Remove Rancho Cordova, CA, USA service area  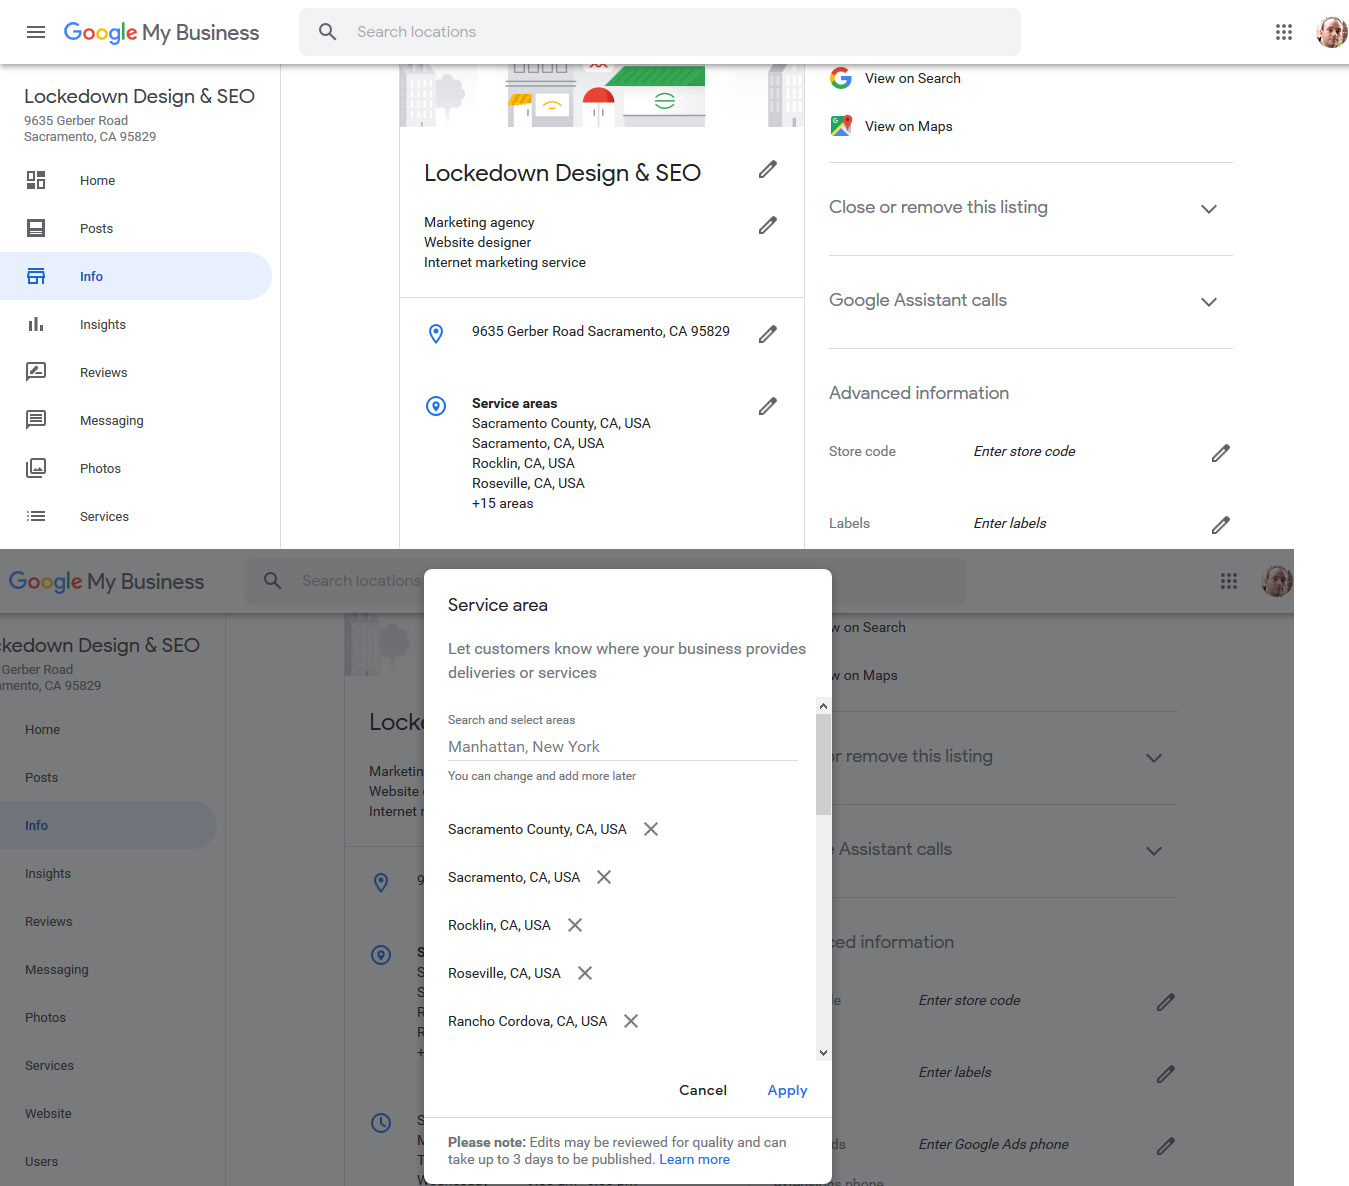point(631,1021)
